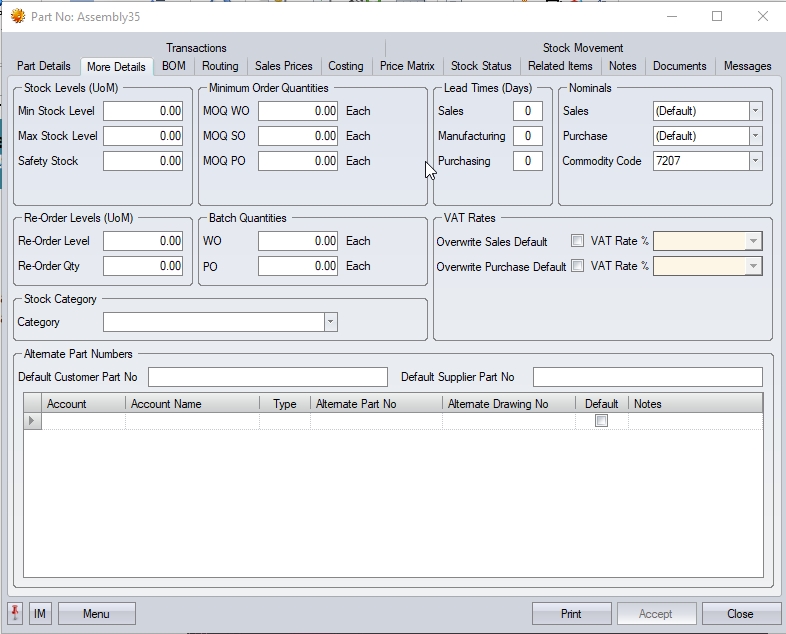This screenshot has width=786, height=634.
Task: Click the application icon in title bar
Action: (17, 16)
